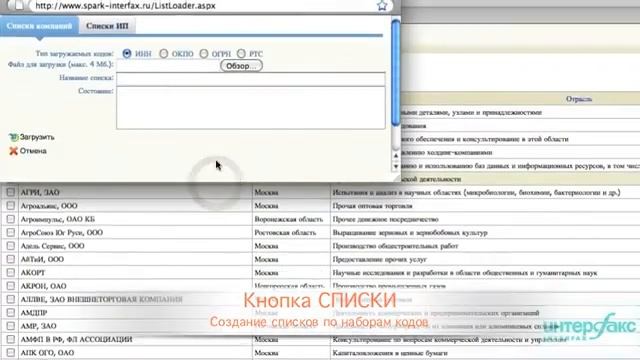Click the Загрузить link
Viewport: 640px width, 360px height.
(37, 137)
